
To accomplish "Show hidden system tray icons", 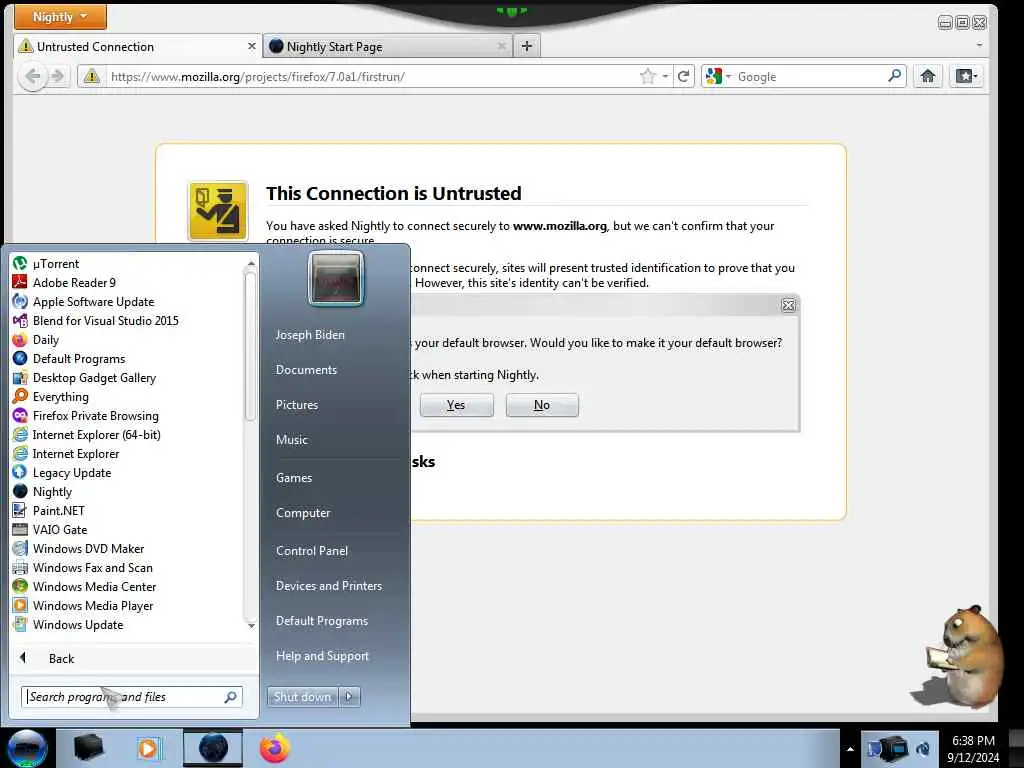I will coord(850,749).
